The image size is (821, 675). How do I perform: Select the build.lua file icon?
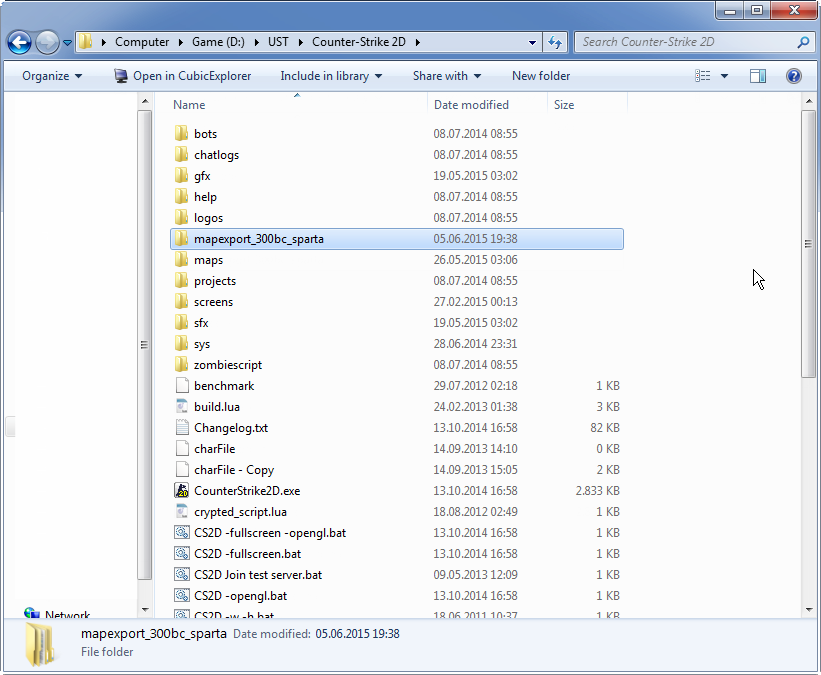(x=182, y=406)
